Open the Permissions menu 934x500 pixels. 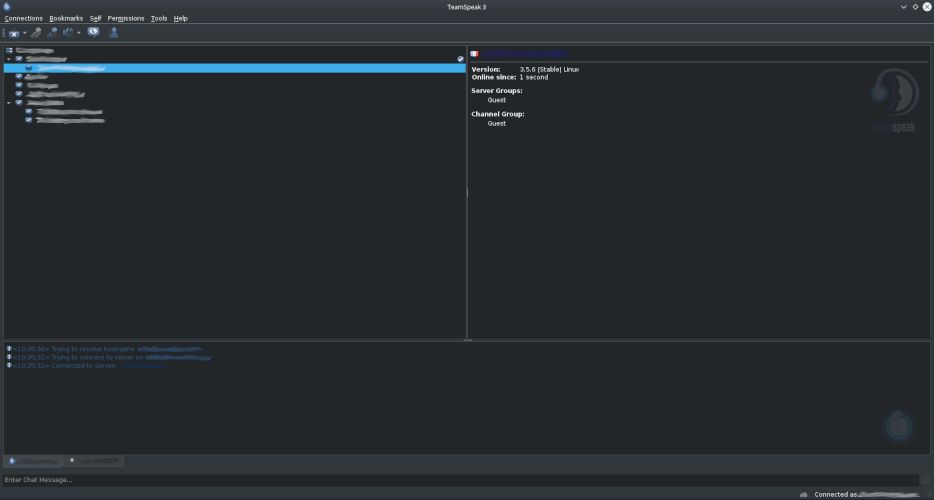pos(126,18)
